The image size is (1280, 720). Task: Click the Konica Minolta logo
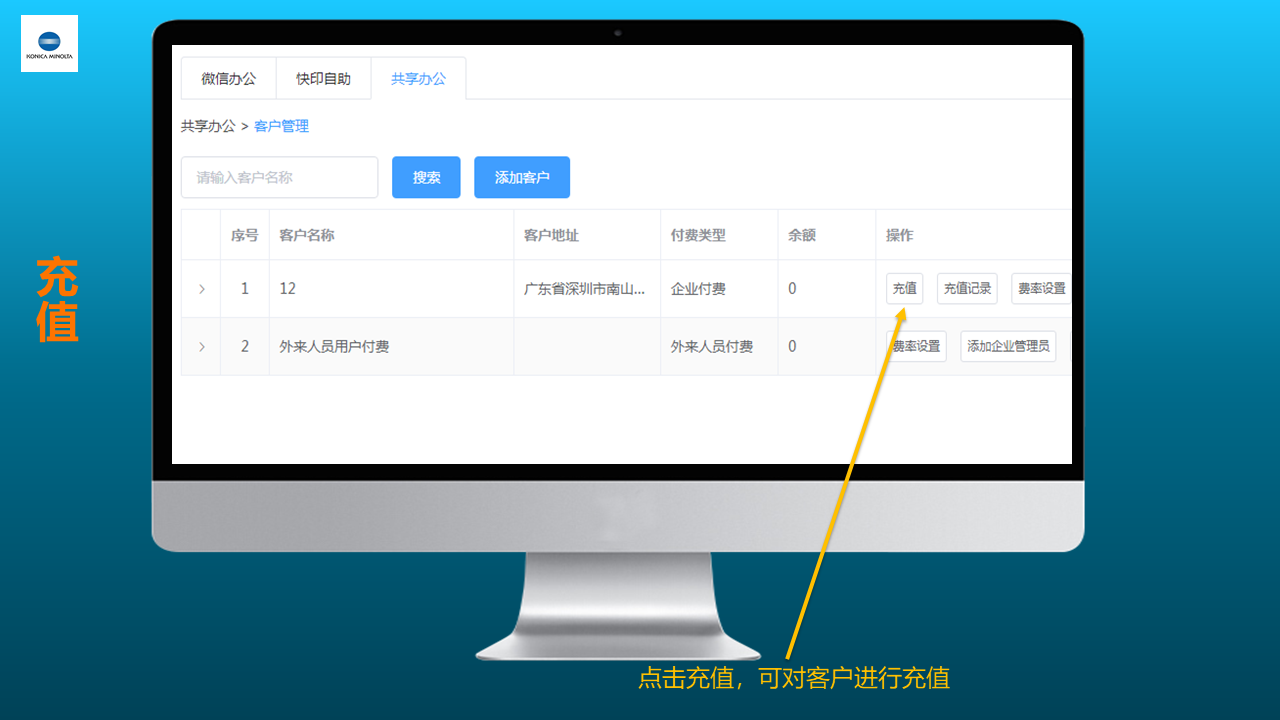49,43
